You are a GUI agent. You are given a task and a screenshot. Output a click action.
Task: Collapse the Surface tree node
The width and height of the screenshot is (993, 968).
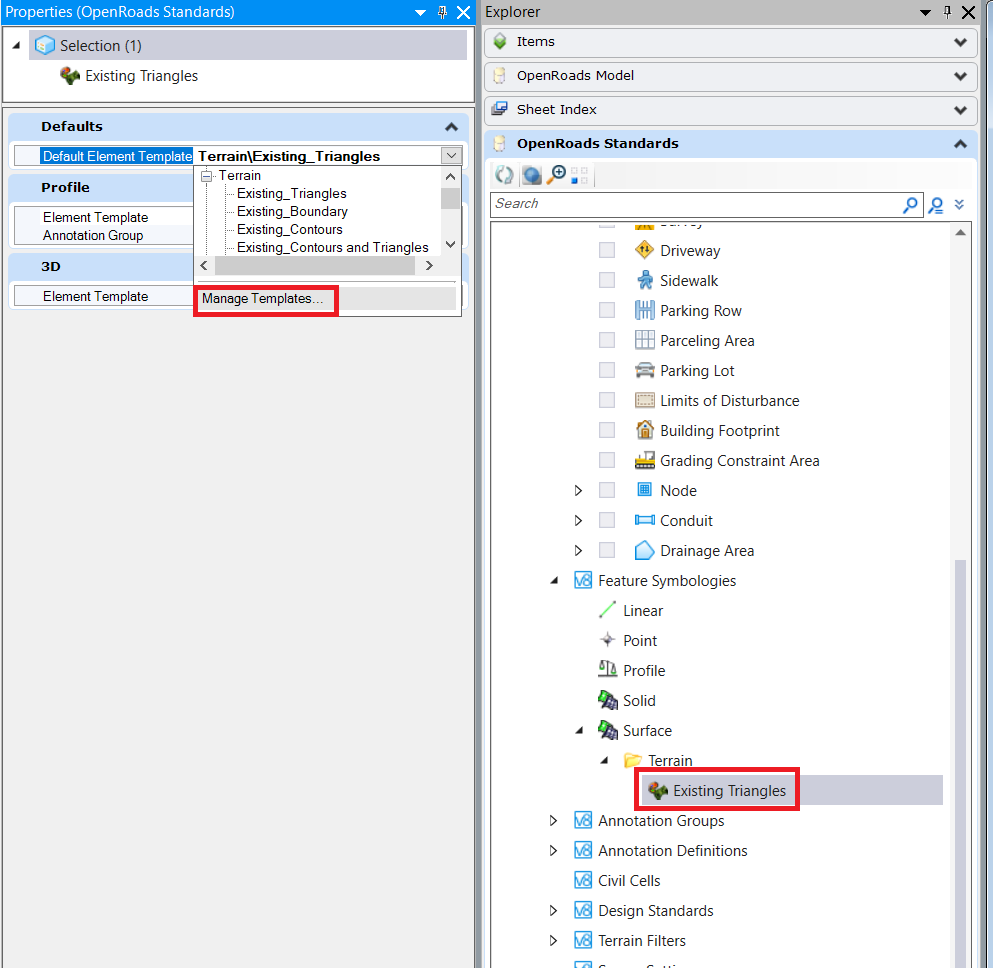579,730
